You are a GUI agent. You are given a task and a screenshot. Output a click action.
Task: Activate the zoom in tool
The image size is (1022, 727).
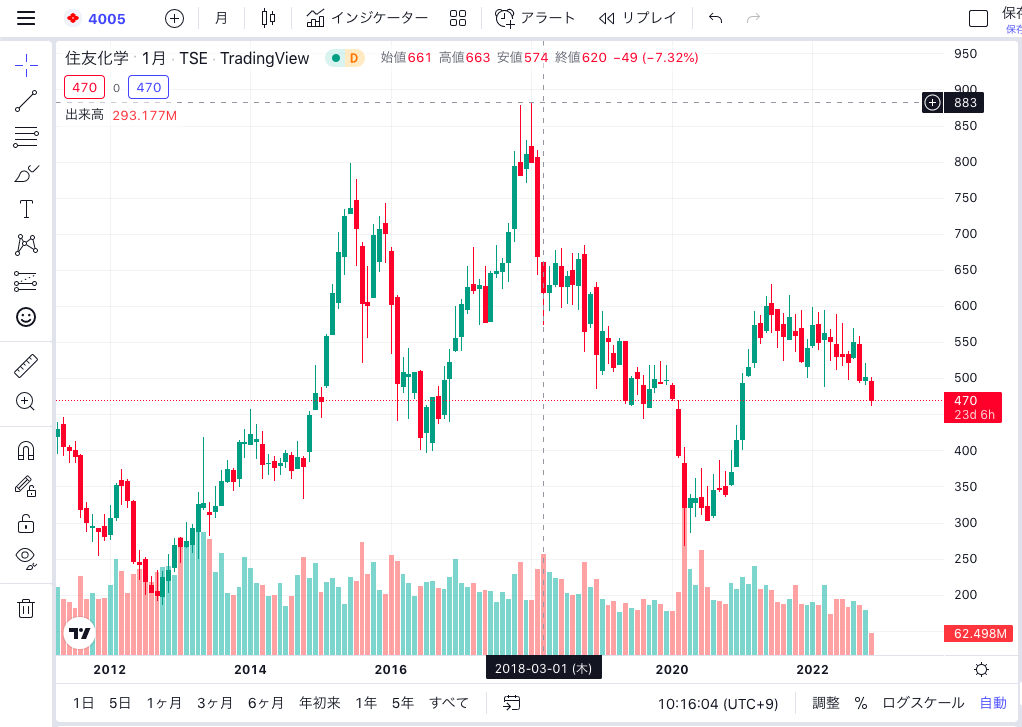coord(26,402)
